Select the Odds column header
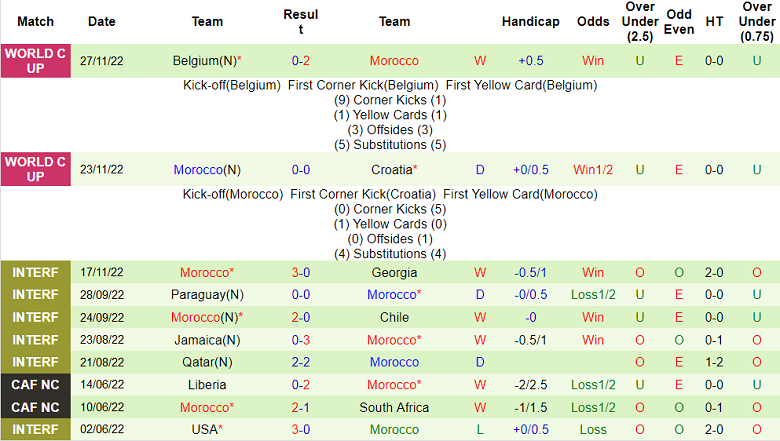Screen dimensions: 780x441 [x=593, y=21]
